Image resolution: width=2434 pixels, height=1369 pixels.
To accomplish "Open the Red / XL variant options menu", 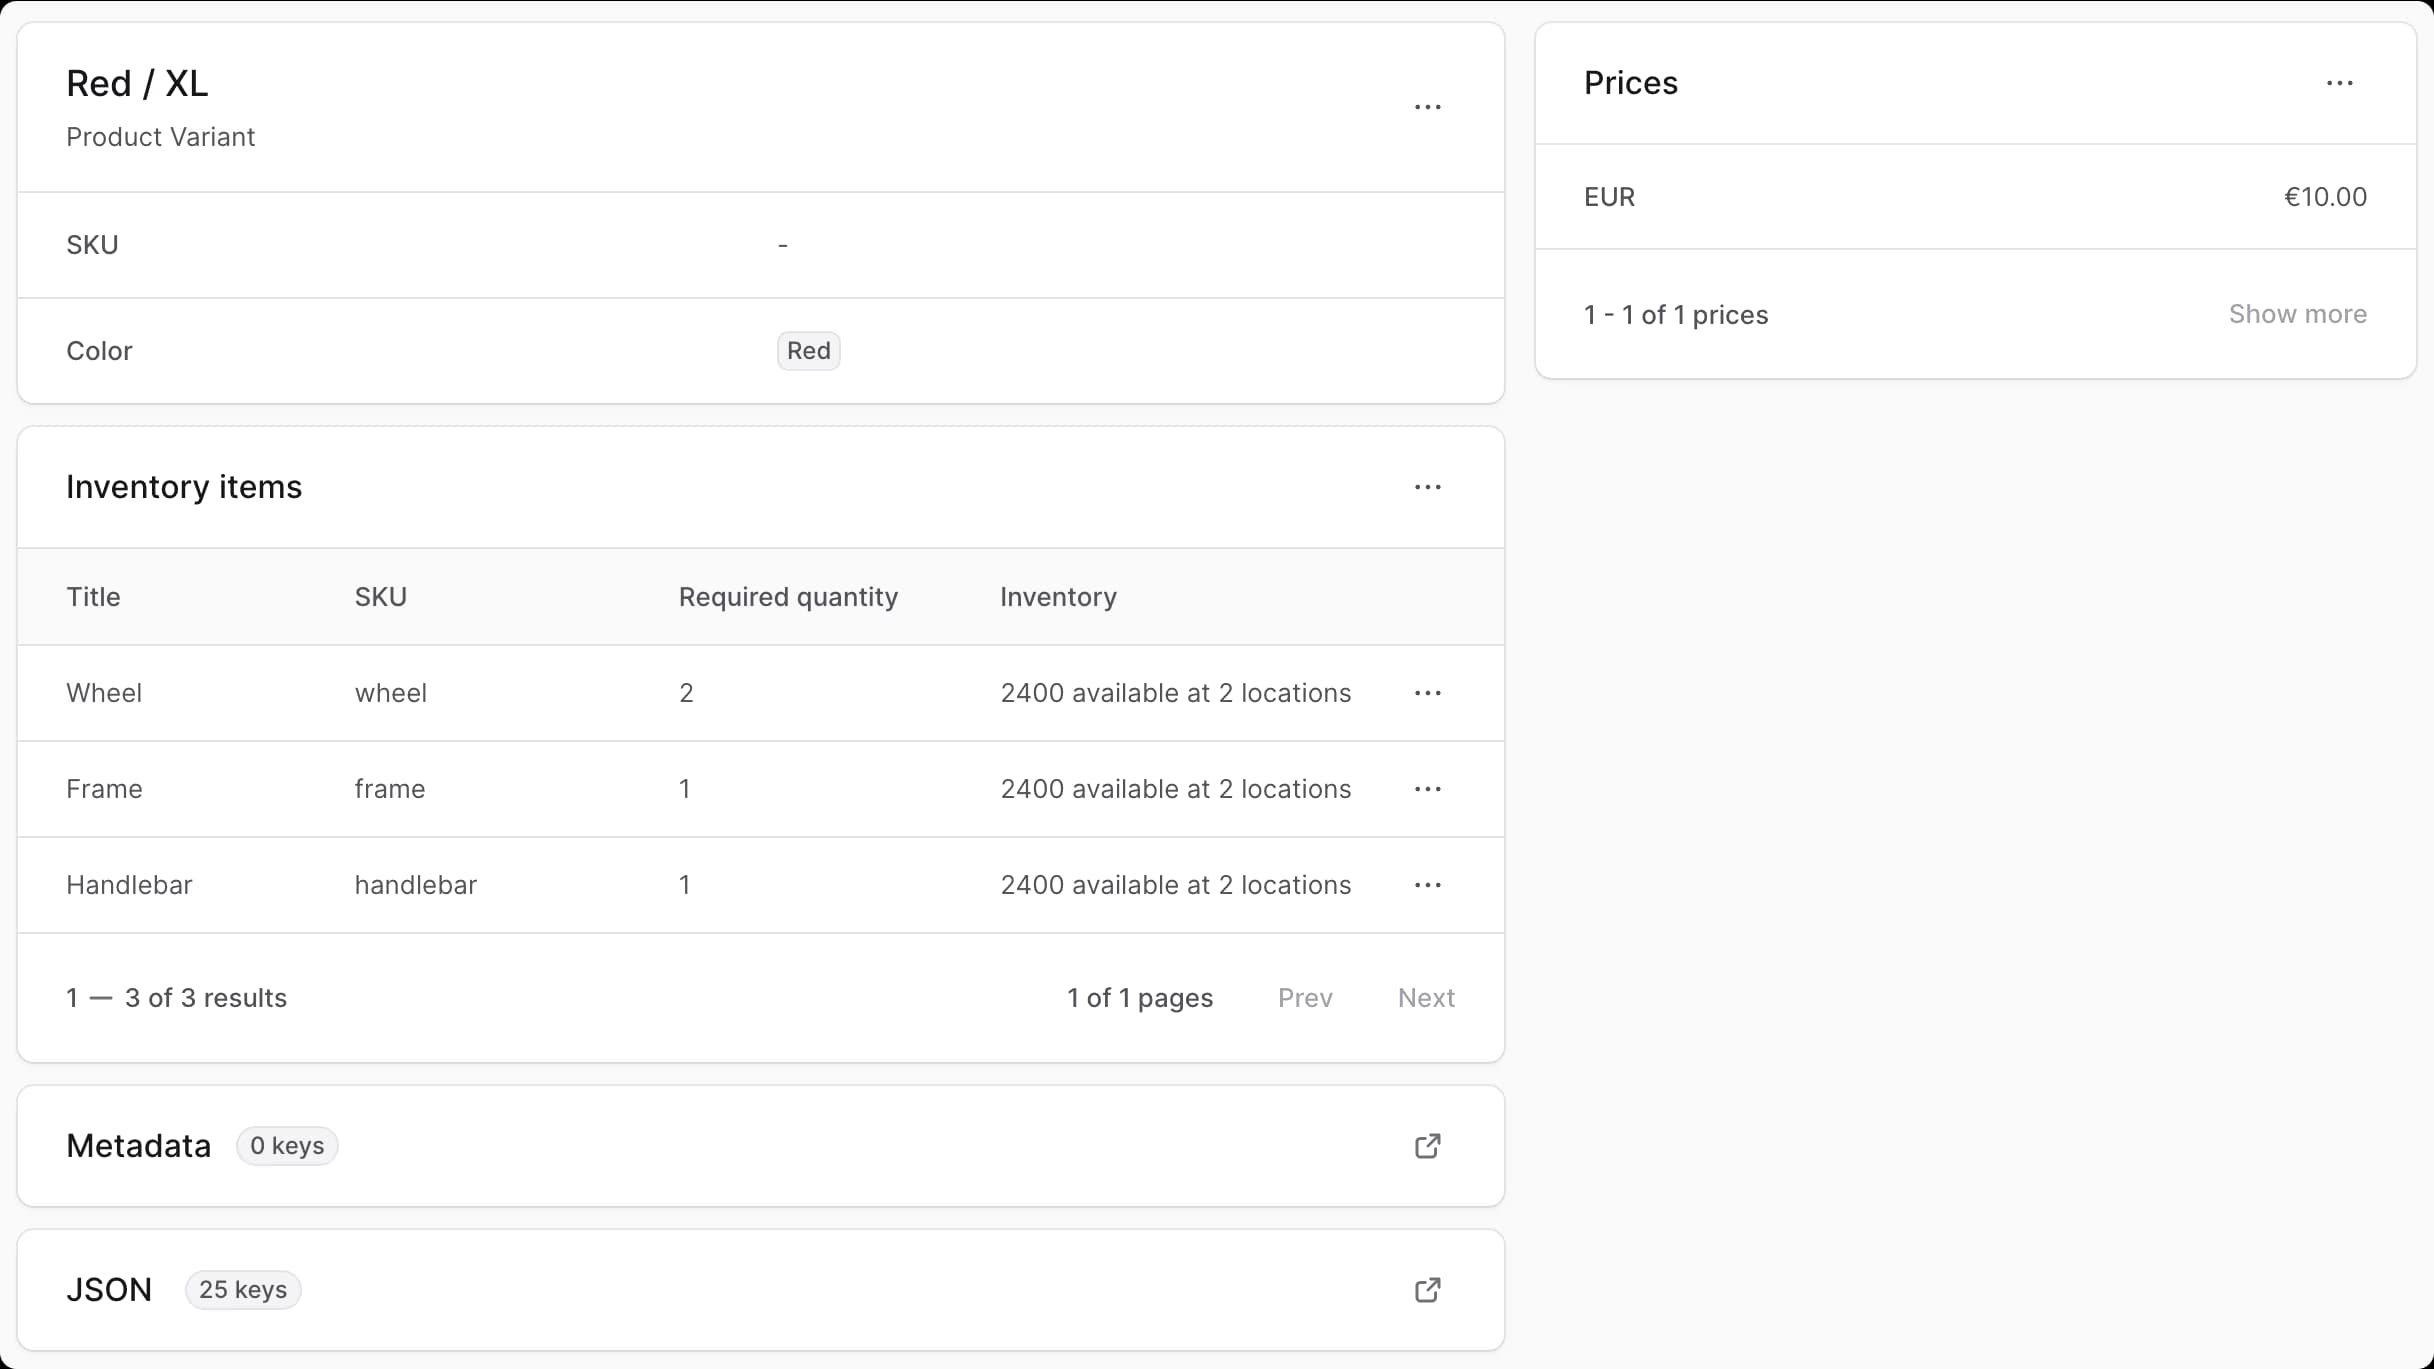I will click(x=1427, y=107).
